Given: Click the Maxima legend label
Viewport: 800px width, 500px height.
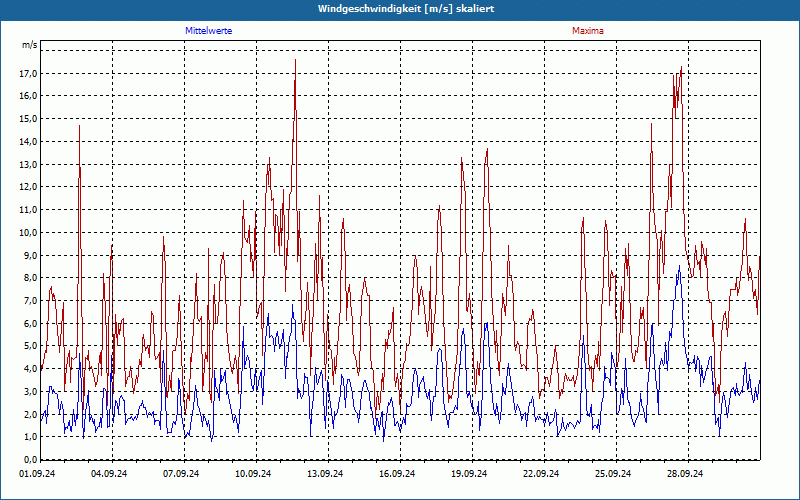Looking at the screenshot, I should tap(588, 31).
